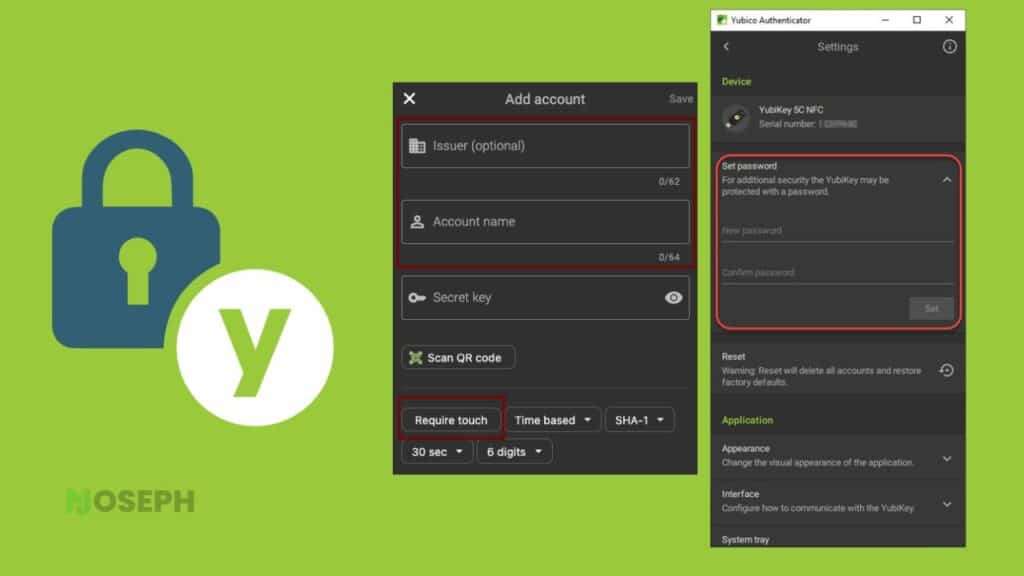The width and height of the screenshot is (1024, 576).
Task: Open the 30 sec period dropdown
Action: click(x=437, y=452)
